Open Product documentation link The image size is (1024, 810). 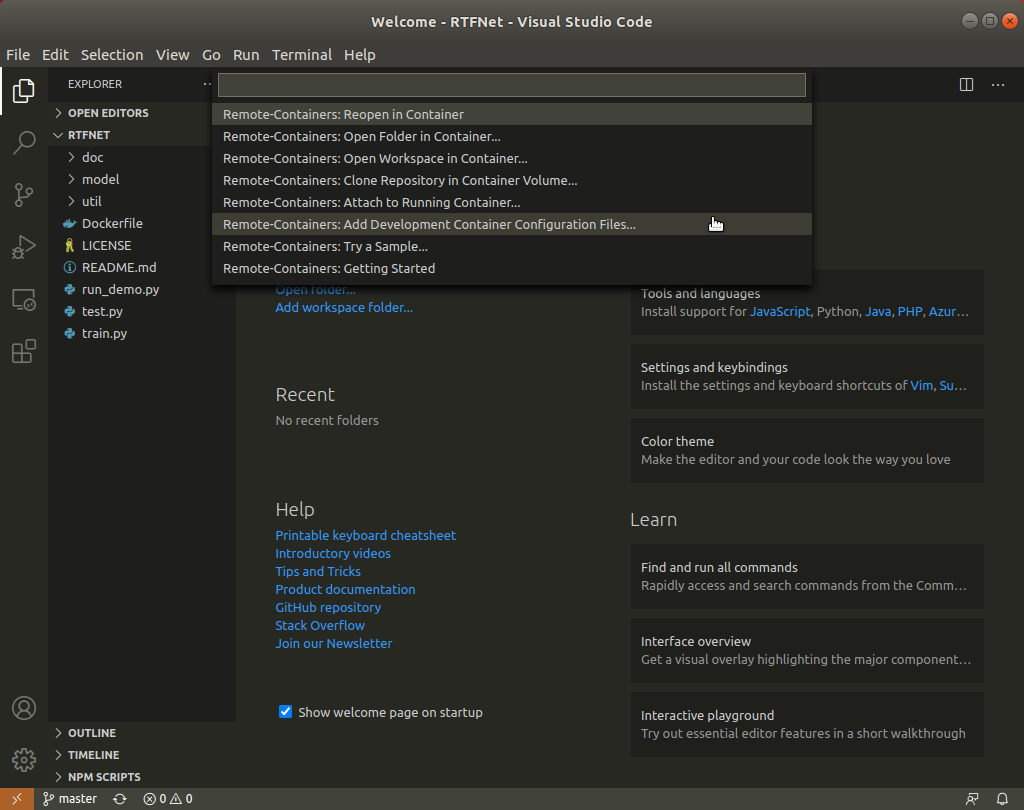pos(345,589)
